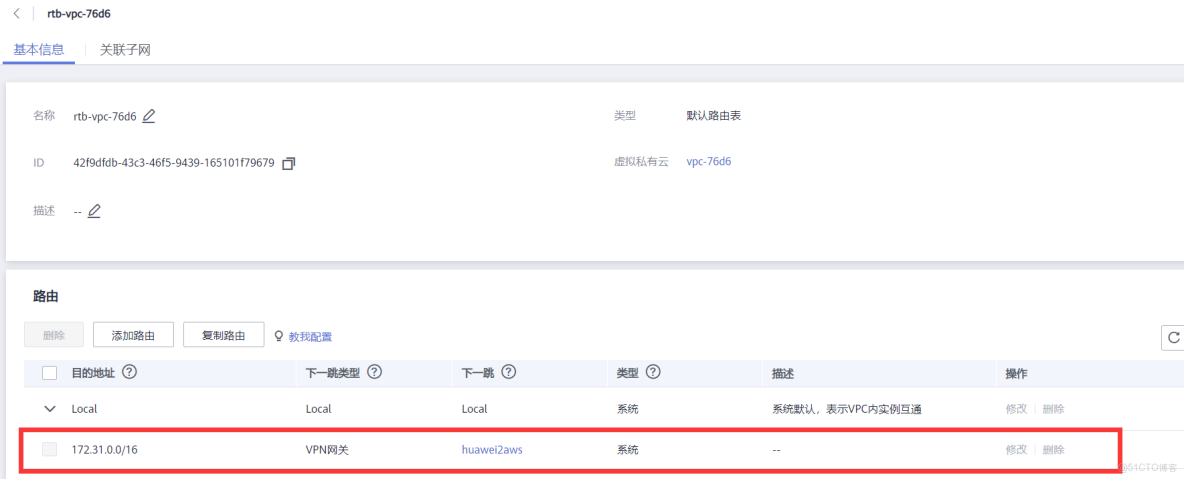
Task: Select the 基本信息 tab
Action: [x=39, y=49]
